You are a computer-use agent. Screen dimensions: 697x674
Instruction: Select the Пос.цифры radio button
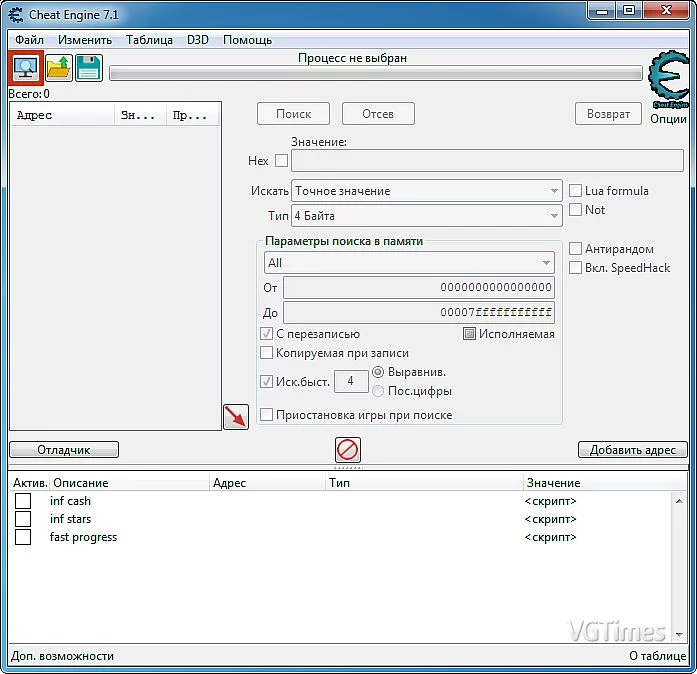(x=378, y=391)
